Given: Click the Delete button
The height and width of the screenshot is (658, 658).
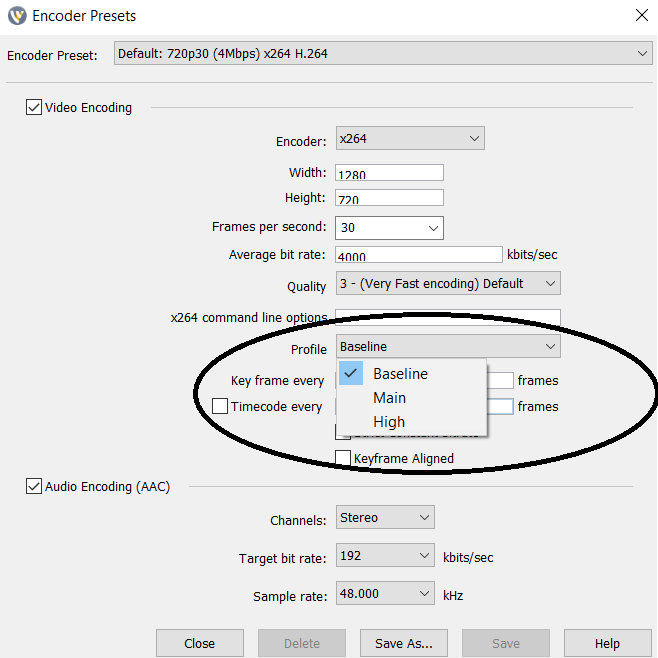Looking at the screenshot, I should 302,643.
